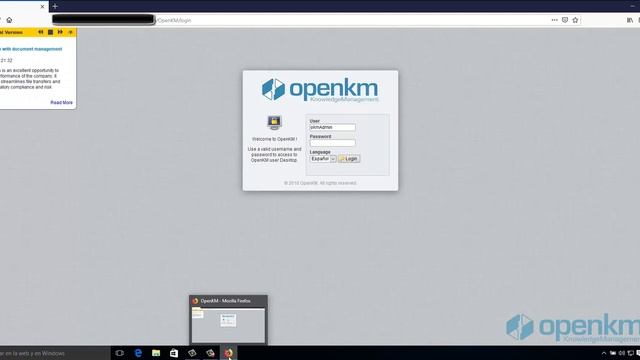Open the page actions three-dot menu
This screenshot has height=360, width=640.
click(x=554, y=20)
